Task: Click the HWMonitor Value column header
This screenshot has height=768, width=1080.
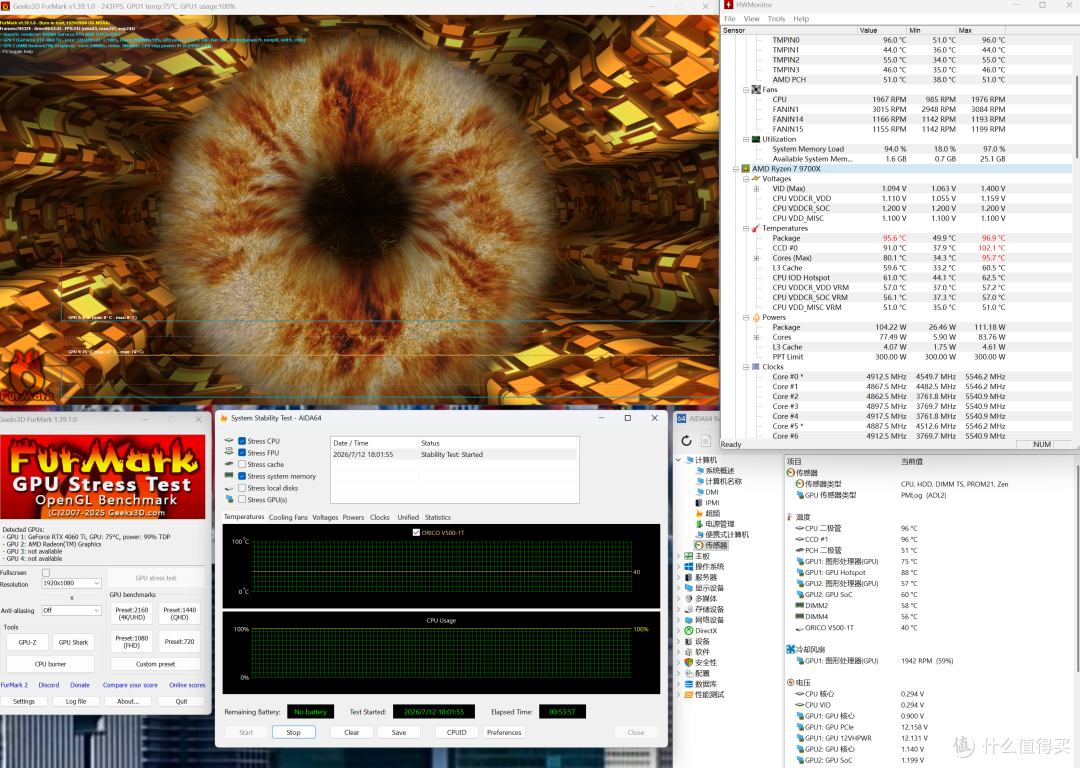Action: coord(882,30)
